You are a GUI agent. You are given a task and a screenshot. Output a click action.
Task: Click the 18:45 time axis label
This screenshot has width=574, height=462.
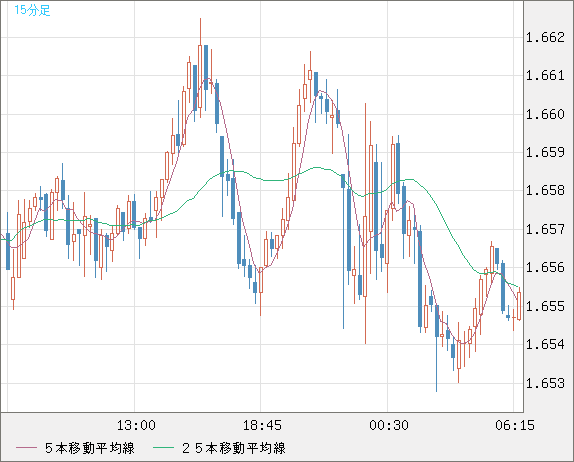(x=262, y=425)
